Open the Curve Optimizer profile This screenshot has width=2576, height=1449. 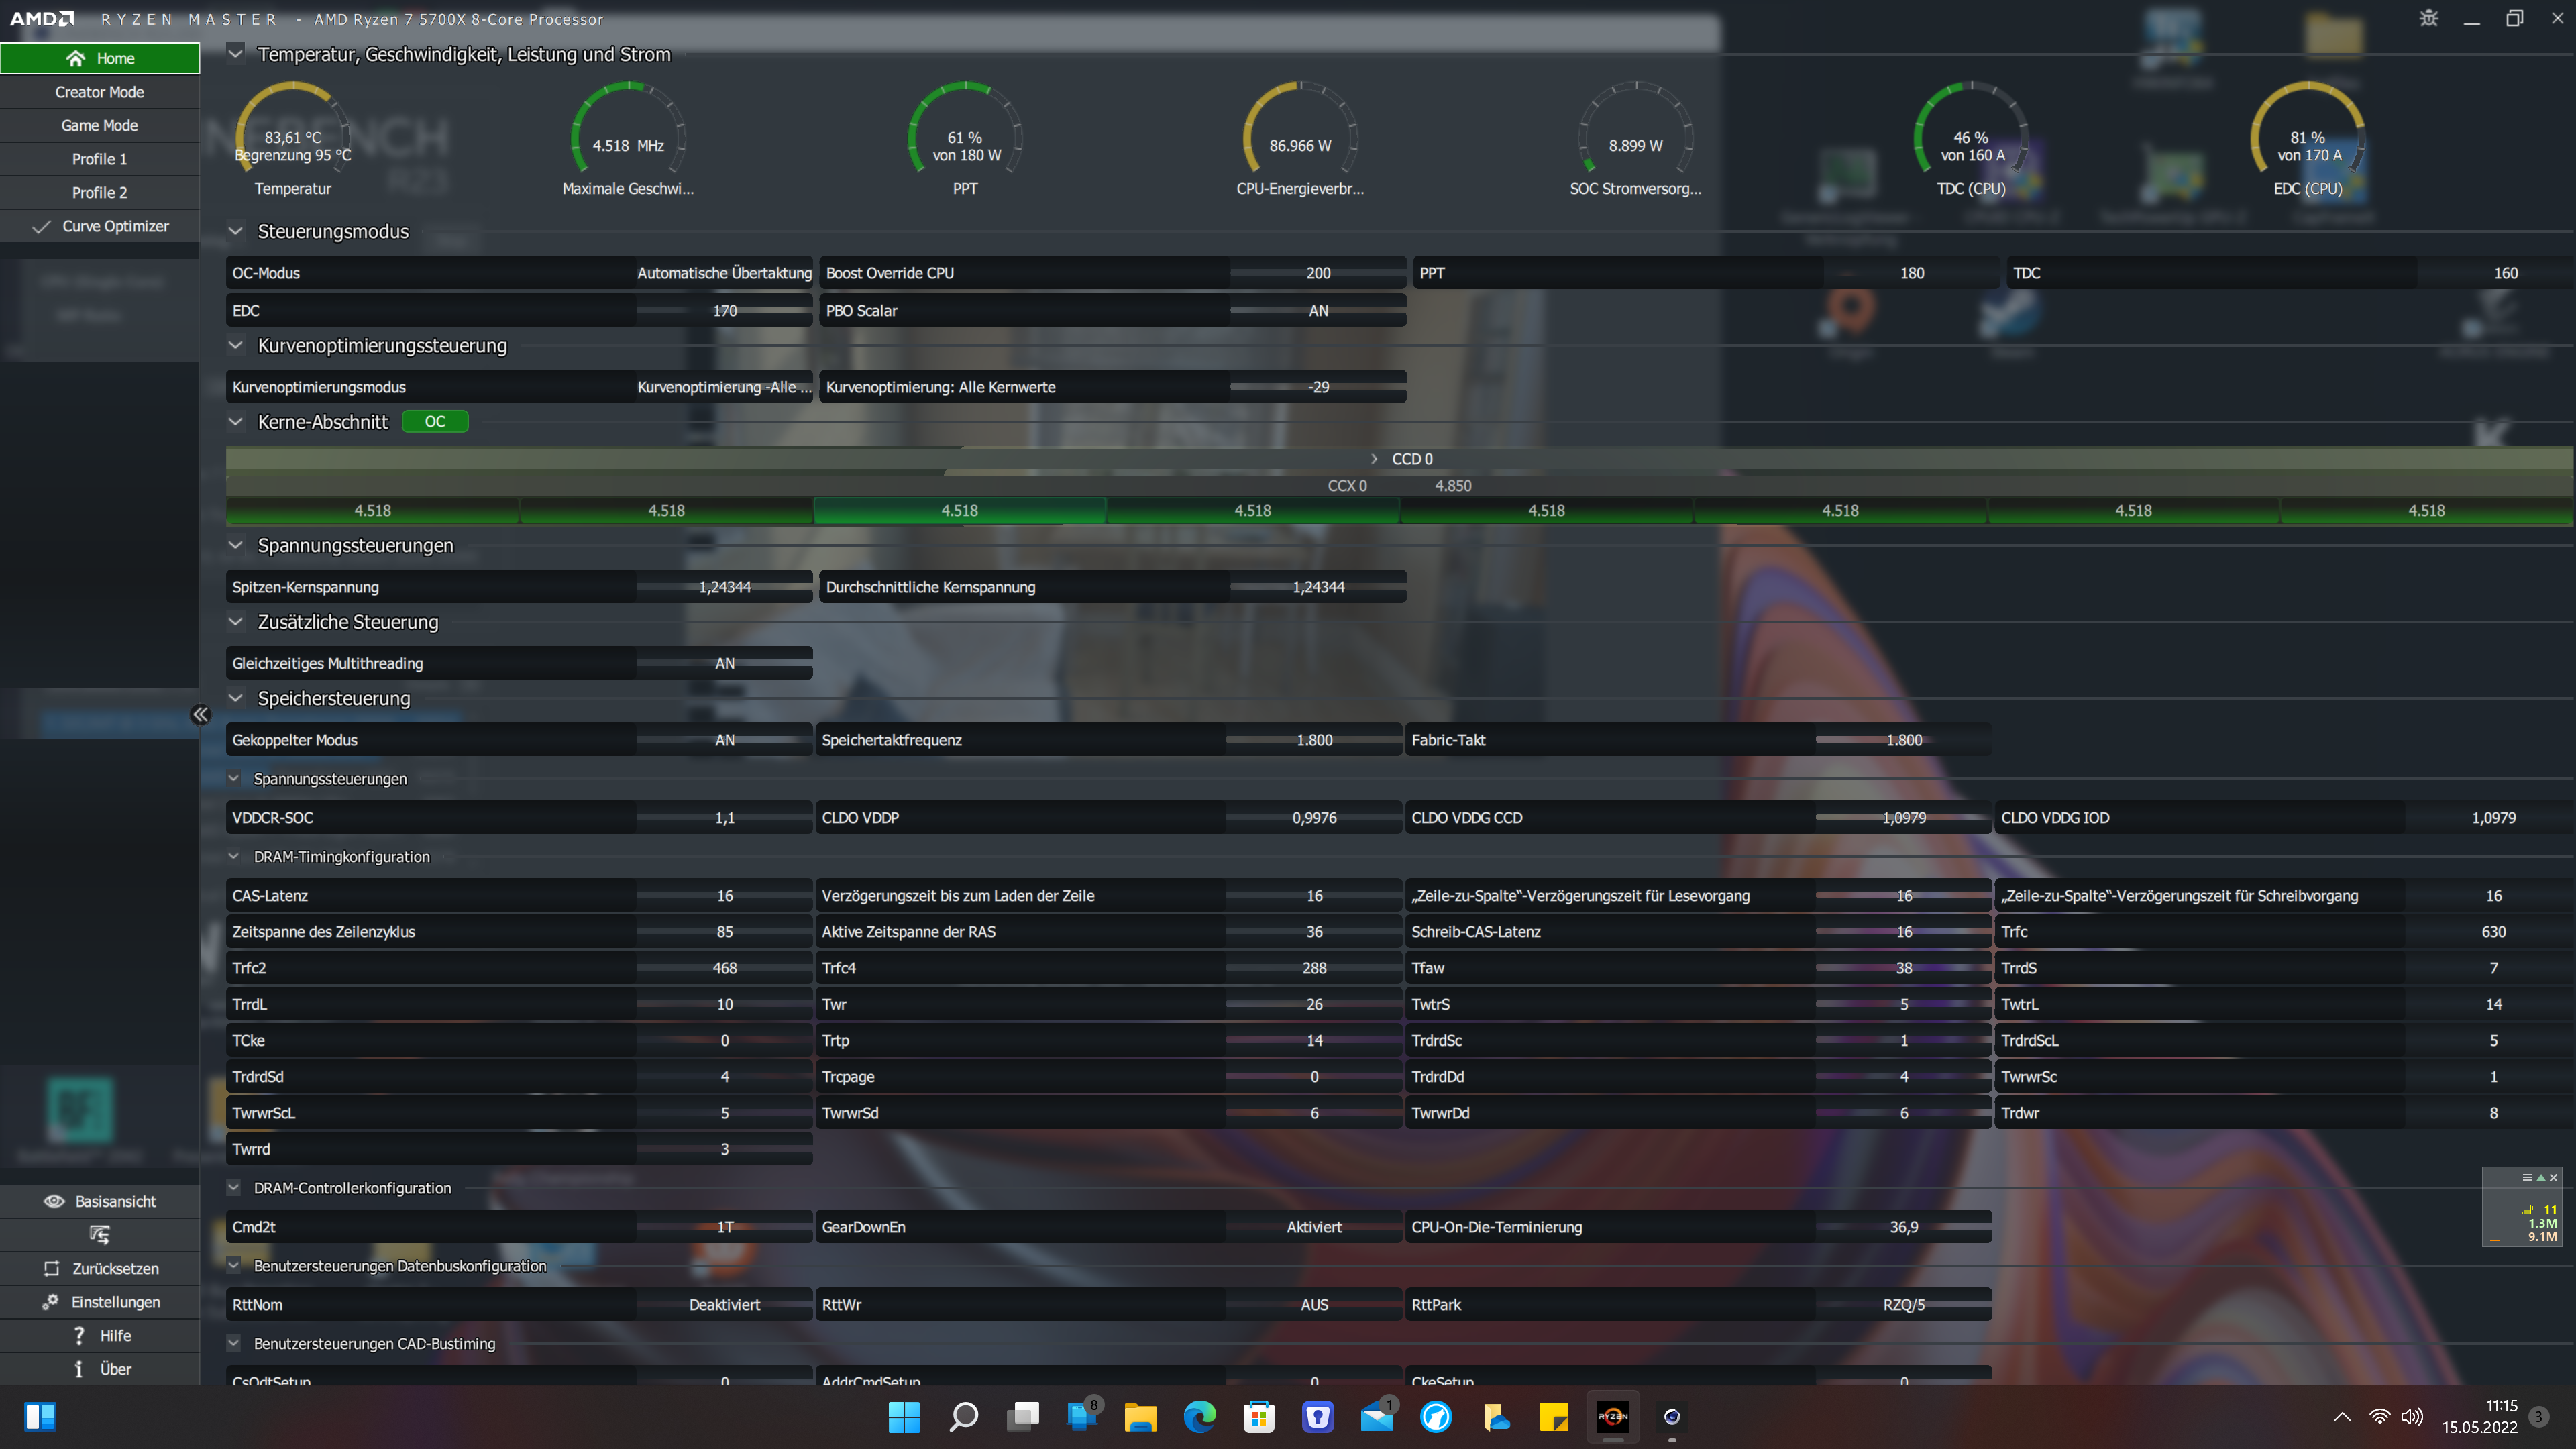pos(114,226)
